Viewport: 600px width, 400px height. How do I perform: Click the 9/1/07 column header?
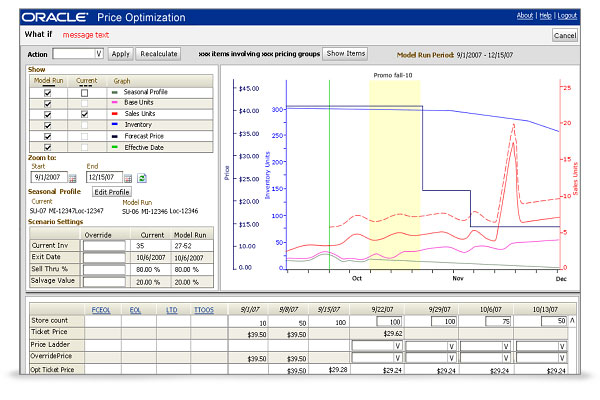(250, 309)
